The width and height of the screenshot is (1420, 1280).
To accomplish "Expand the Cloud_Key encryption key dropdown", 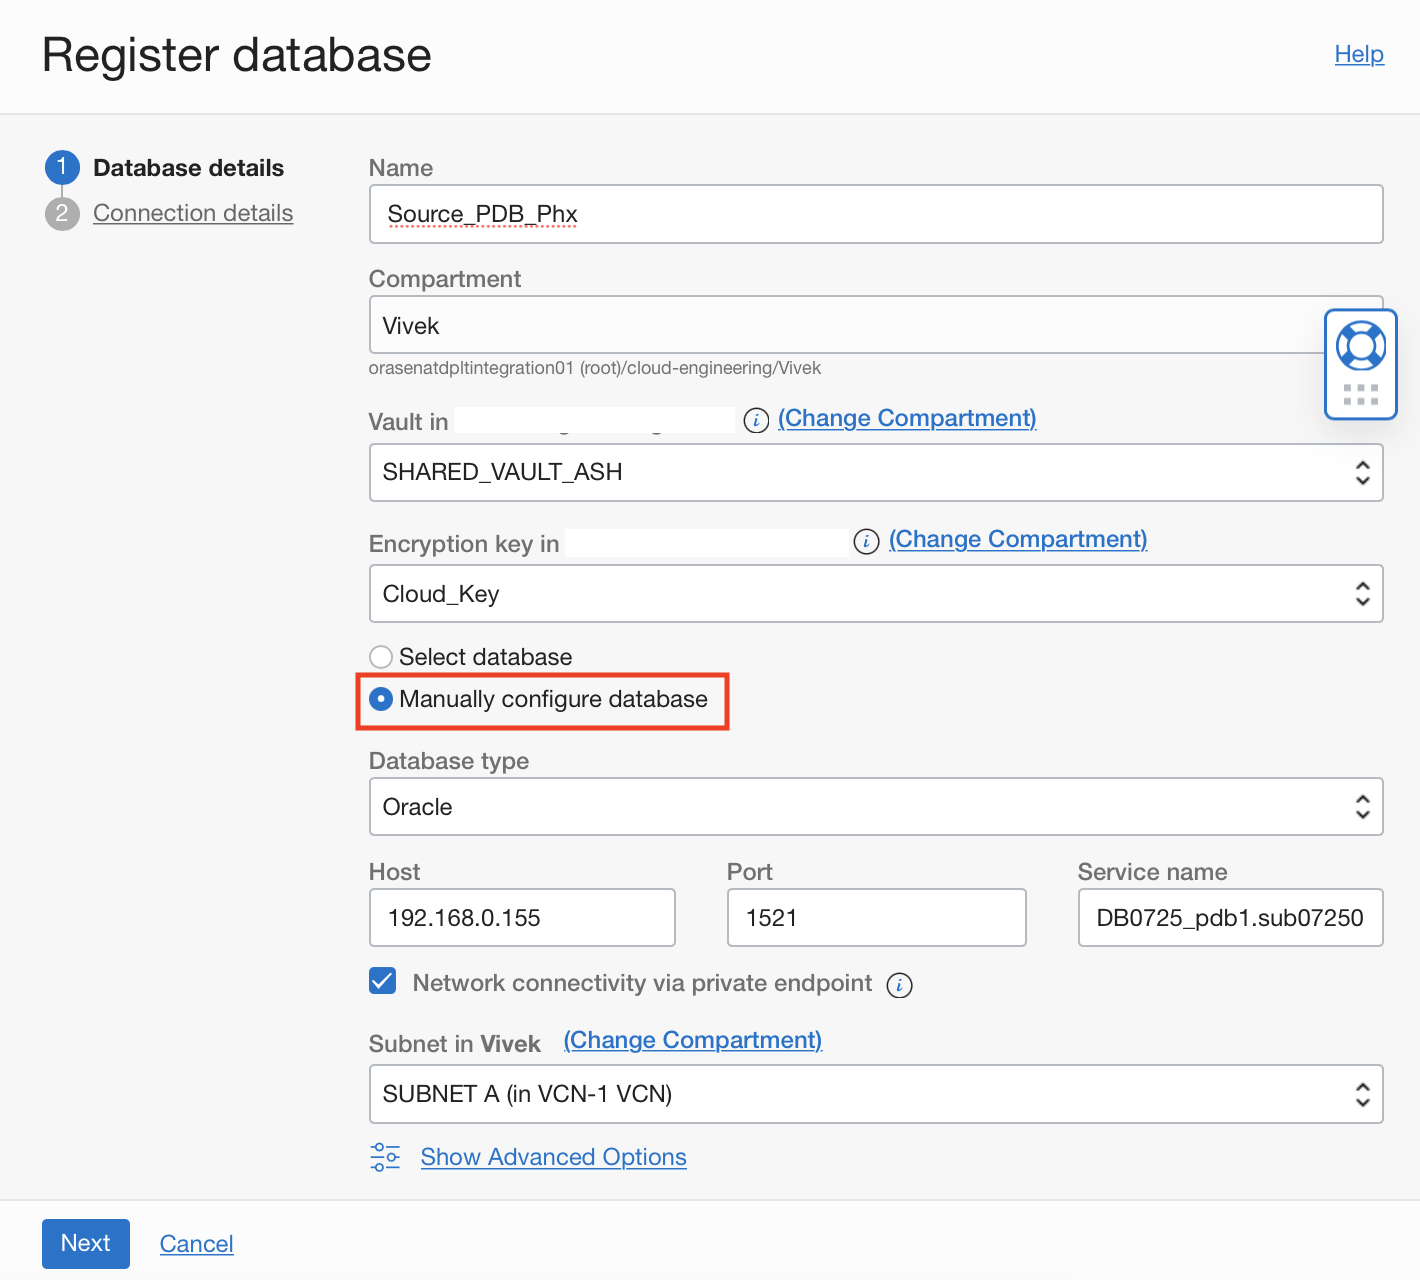I will point(875,594).
